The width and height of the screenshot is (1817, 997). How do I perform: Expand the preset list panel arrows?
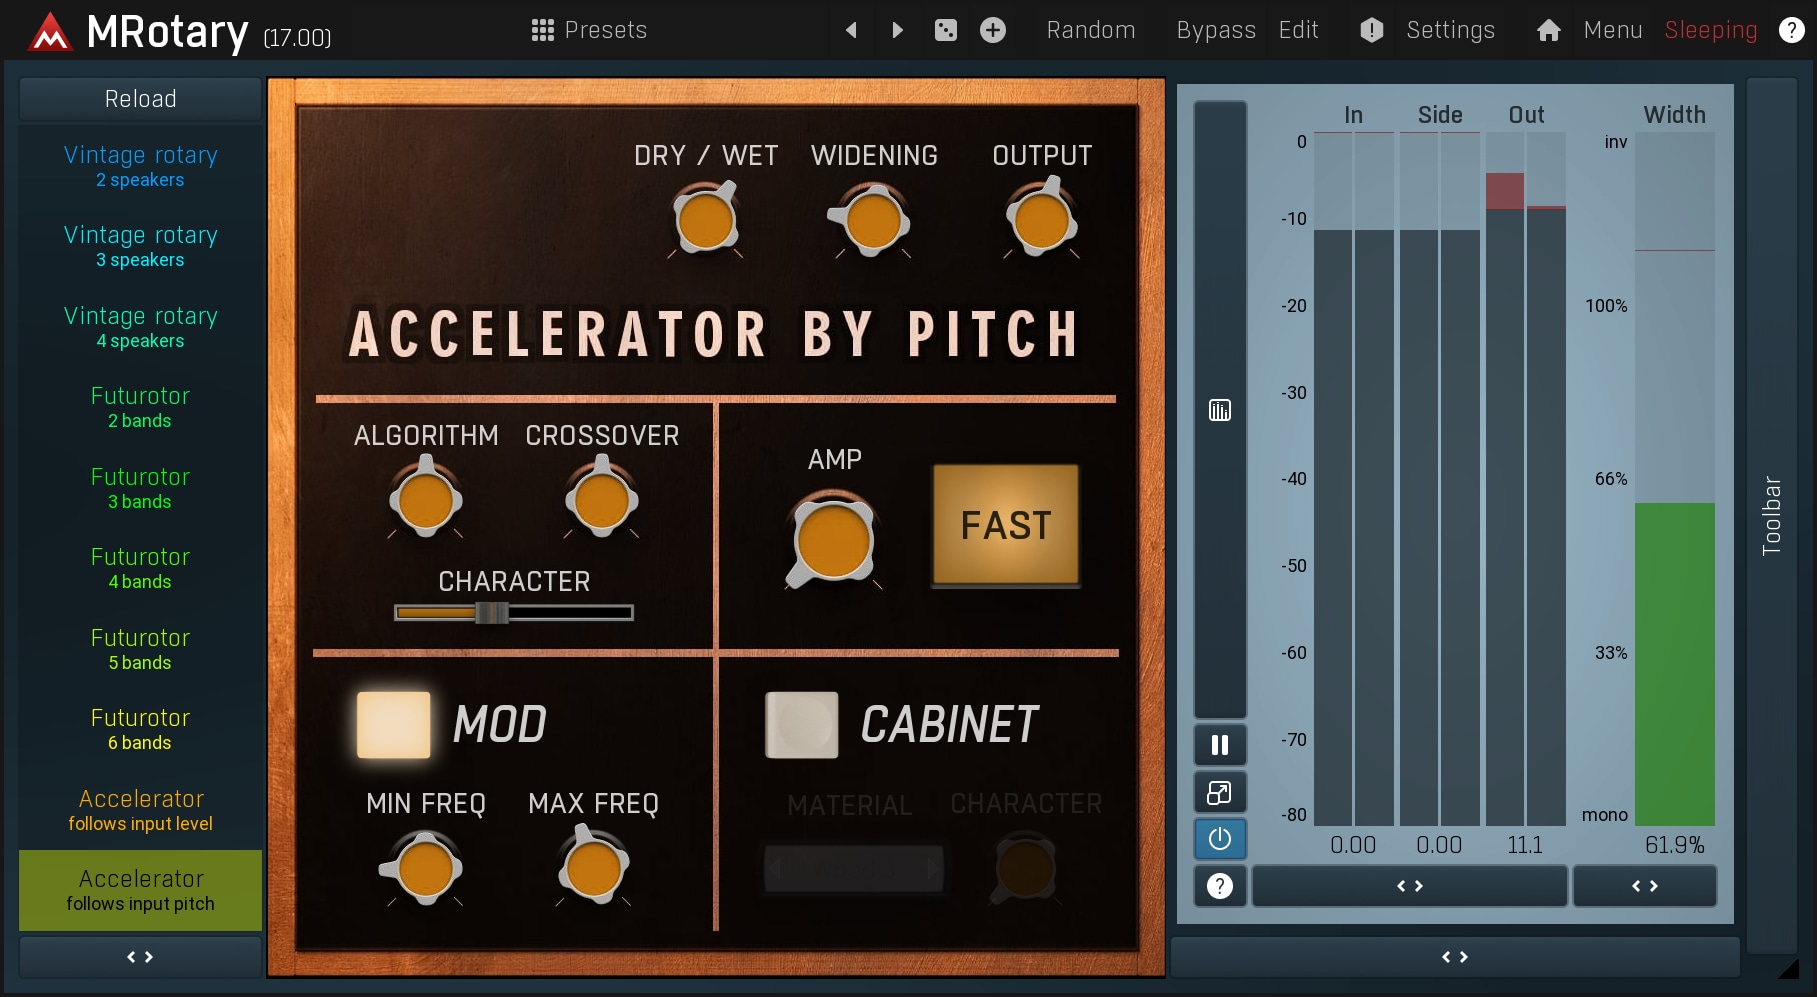[140, 957]
